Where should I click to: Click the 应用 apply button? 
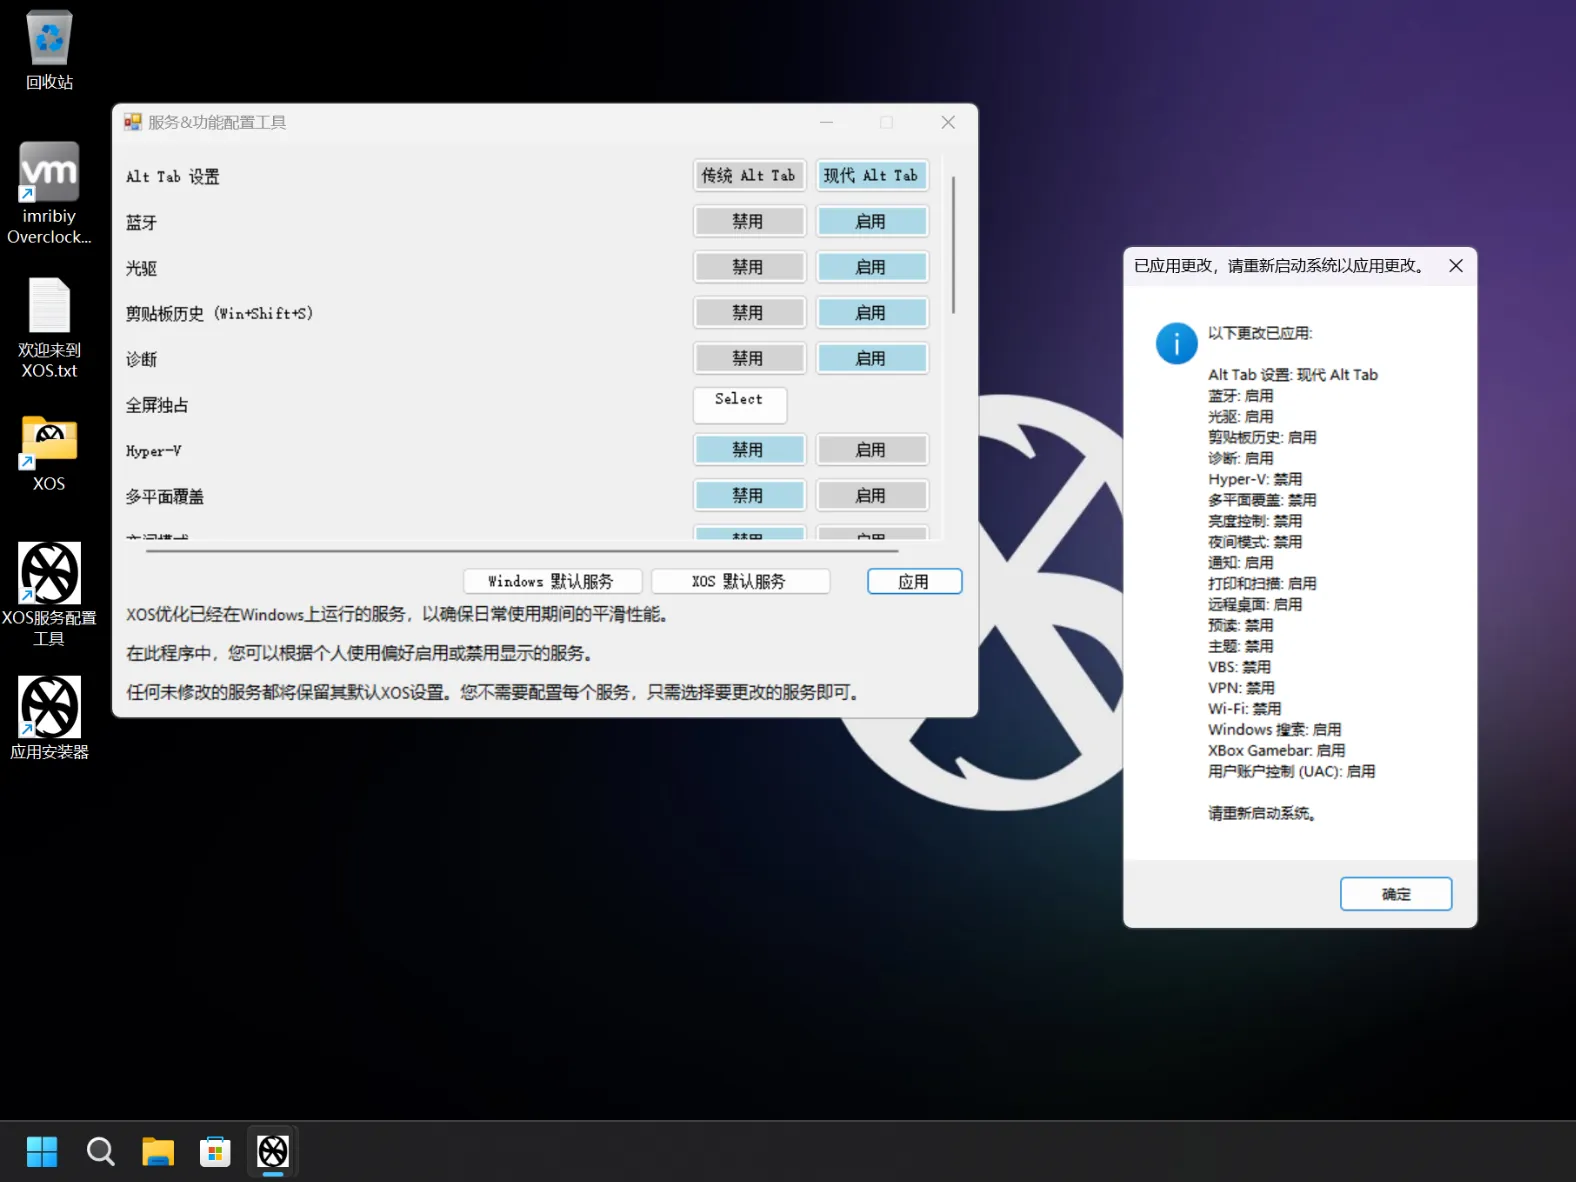pos(914,581)
